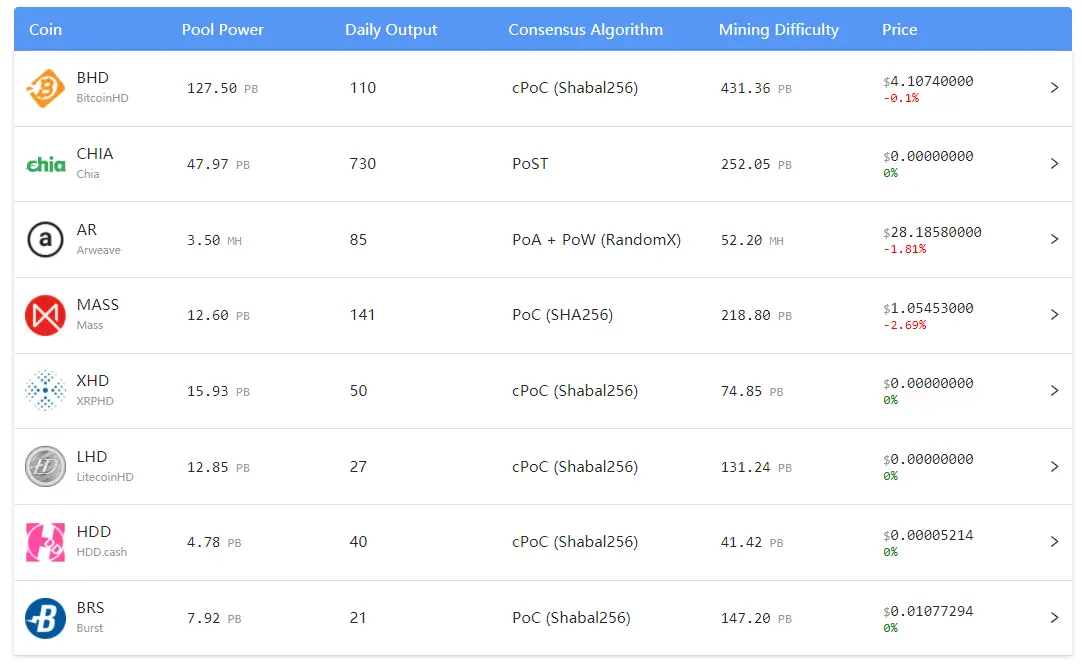Expand the HDD row chevron arrow

(x=1054, y=541)
